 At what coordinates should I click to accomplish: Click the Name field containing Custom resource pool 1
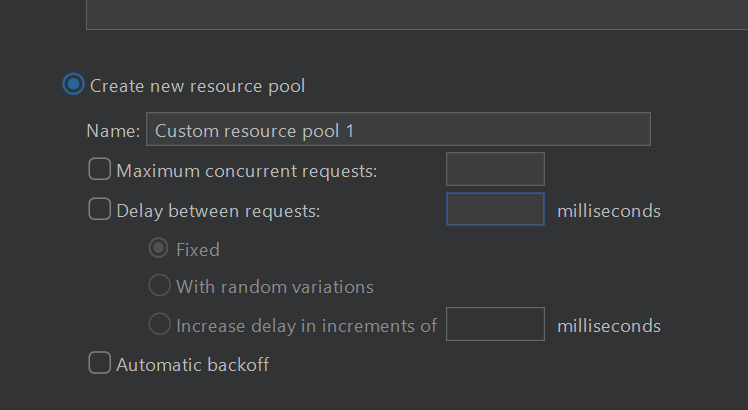[398, 129]
